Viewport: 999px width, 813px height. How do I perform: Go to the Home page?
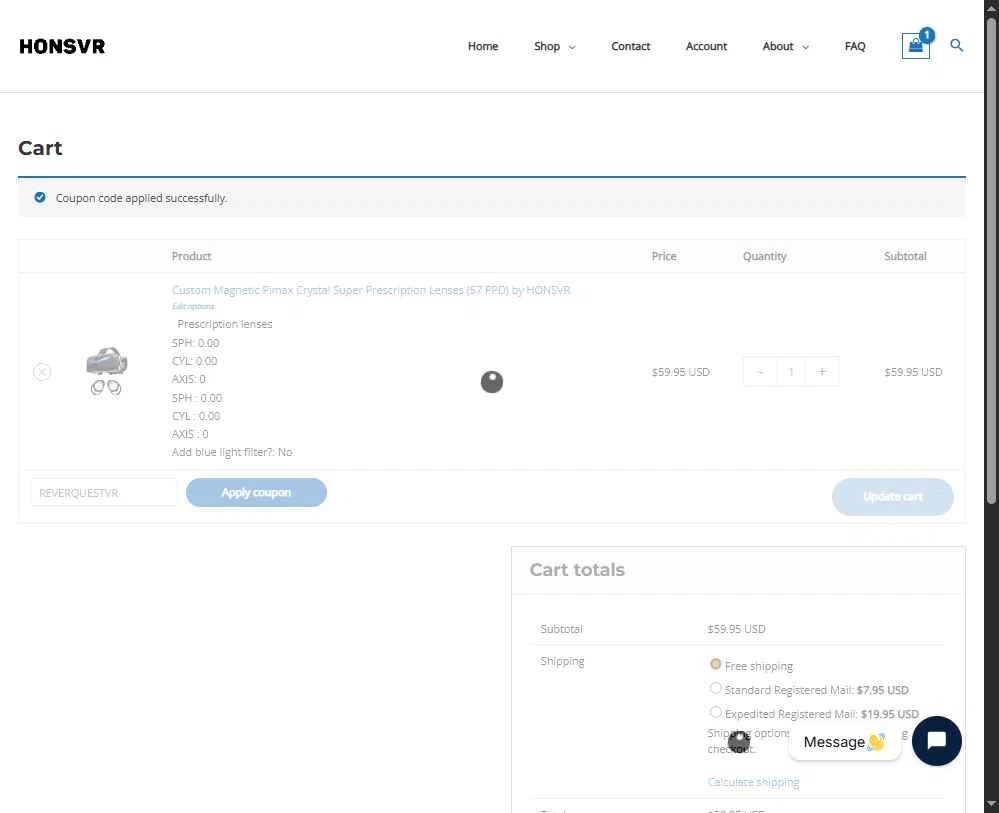point(483,47)
